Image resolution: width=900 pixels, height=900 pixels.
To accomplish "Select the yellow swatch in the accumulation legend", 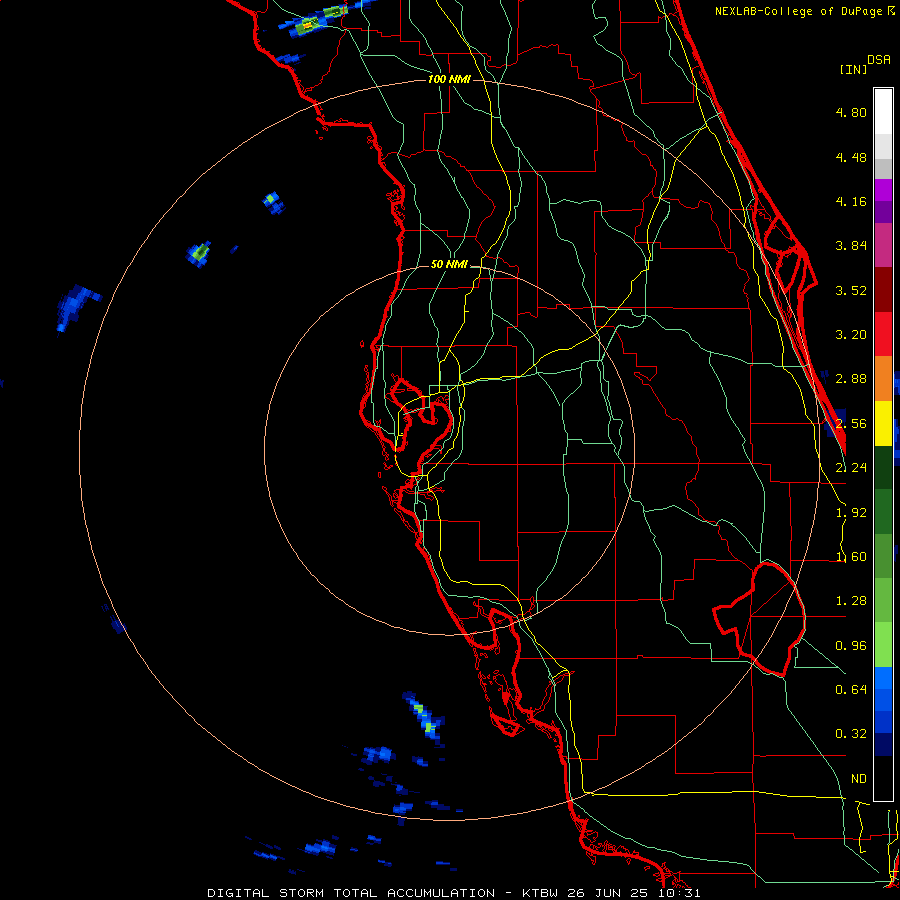I will click(883, 423).
